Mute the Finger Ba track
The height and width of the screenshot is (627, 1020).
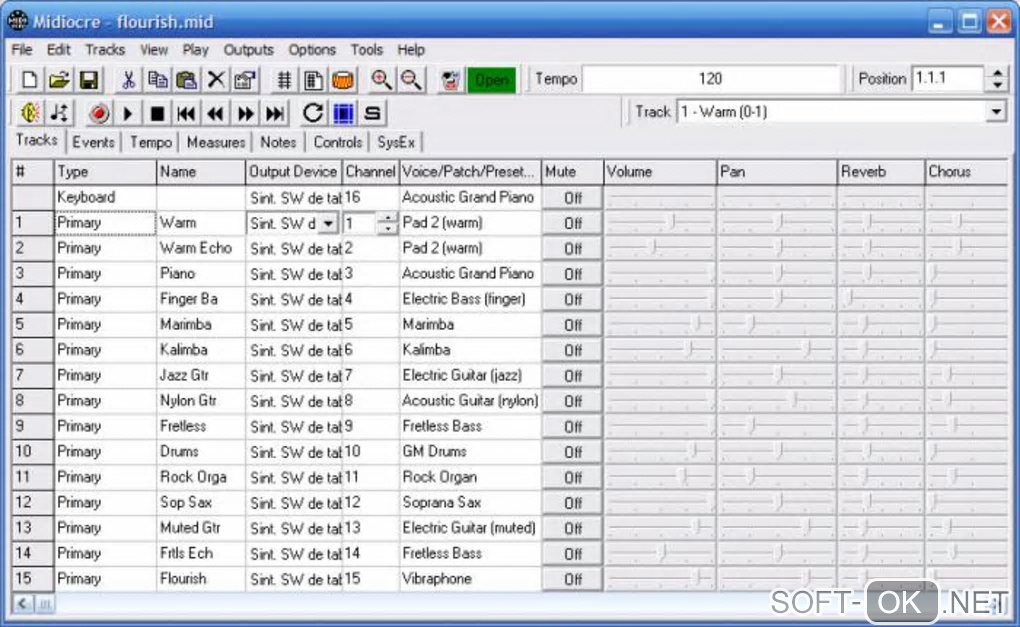click(572, 299)
